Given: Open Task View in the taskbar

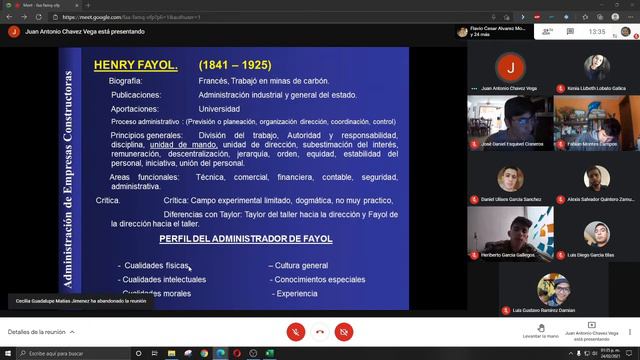Looking at the screenshot, I should (x=155, y=353).
